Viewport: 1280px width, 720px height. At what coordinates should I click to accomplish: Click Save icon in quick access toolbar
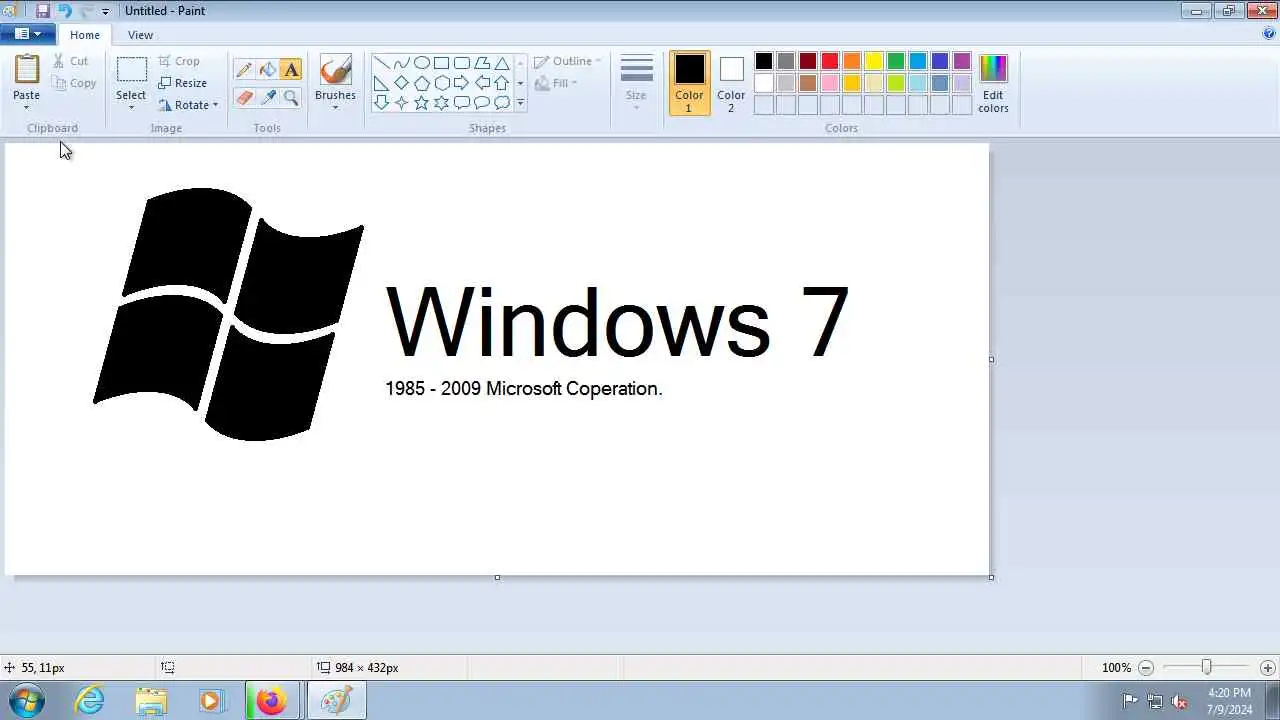coord(42,11)
